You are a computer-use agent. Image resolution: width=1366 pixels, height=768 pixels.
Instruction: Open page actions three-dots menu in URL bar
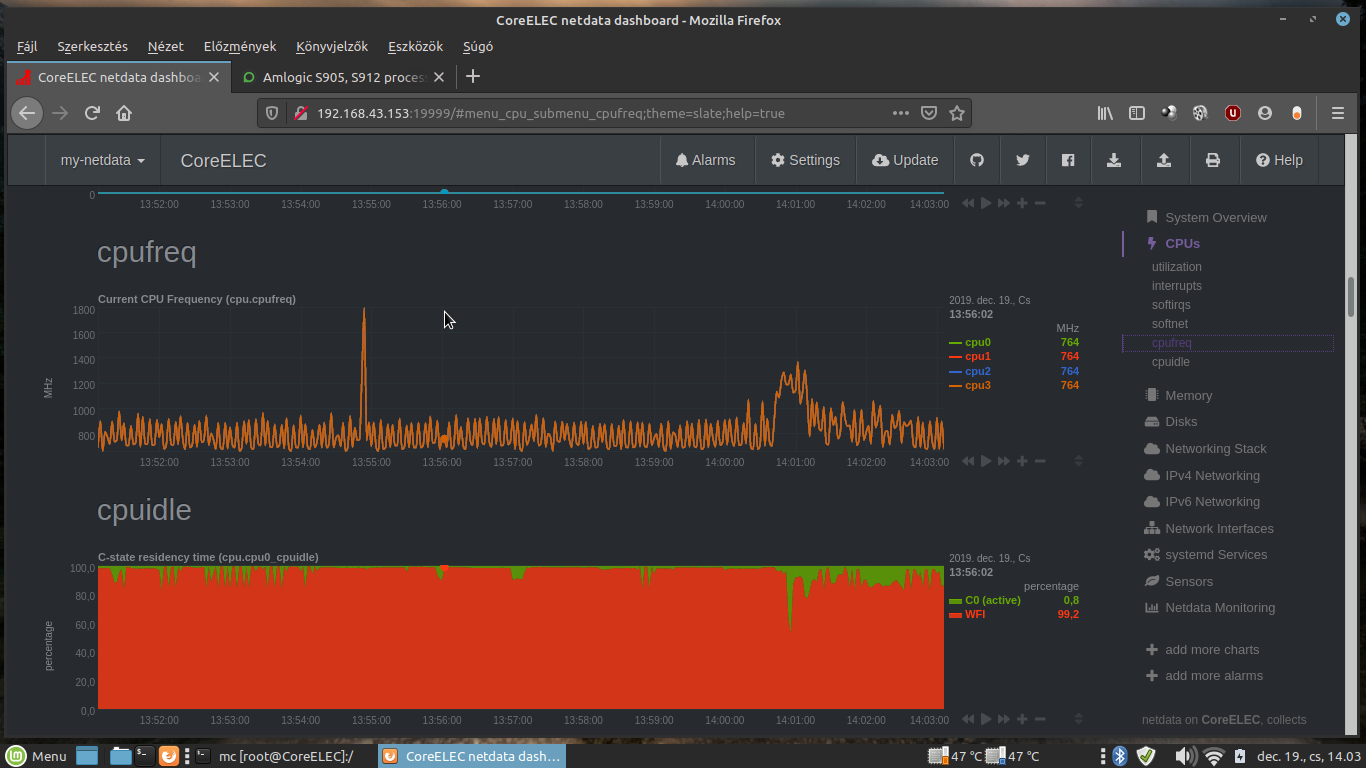click(900, 113)
